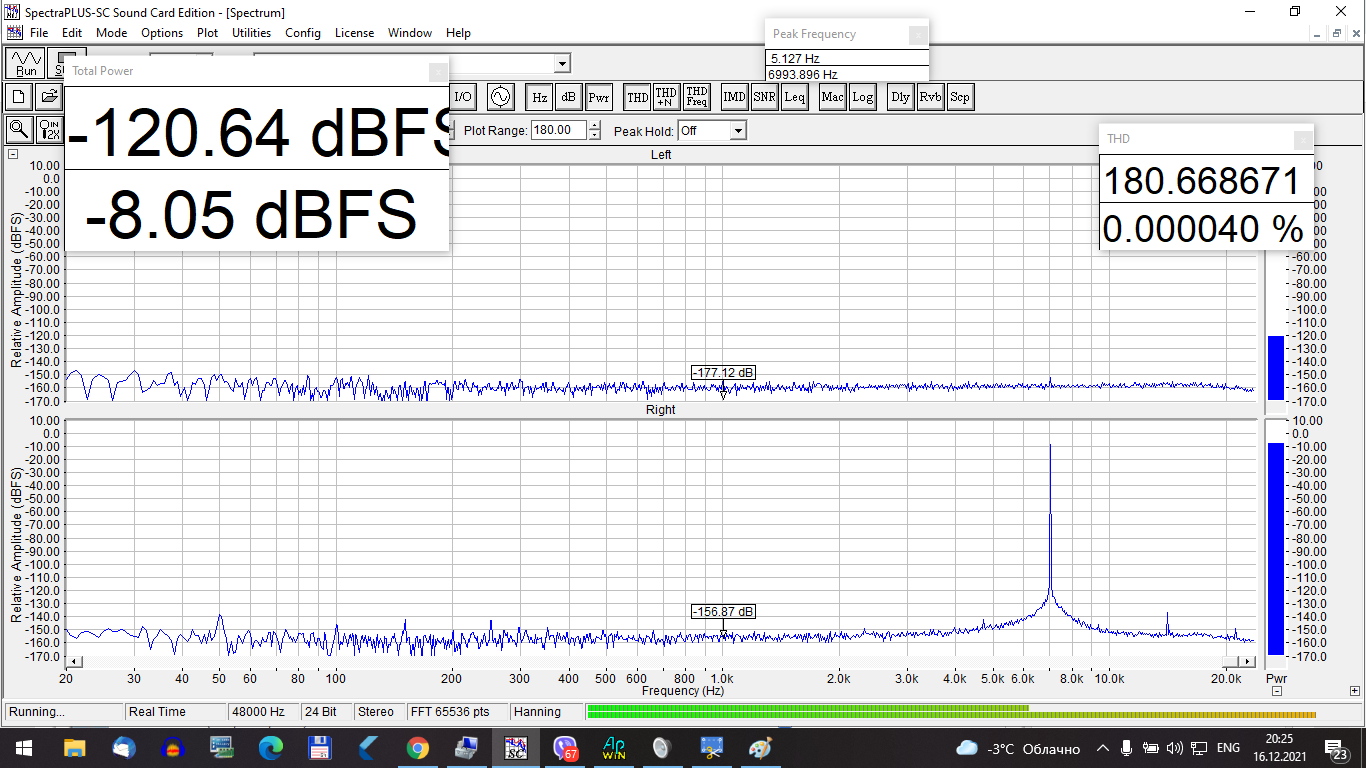Increase Plot Range with the up arrow
The width and height of the screenshot is (1366, 768).
point(595,126)
